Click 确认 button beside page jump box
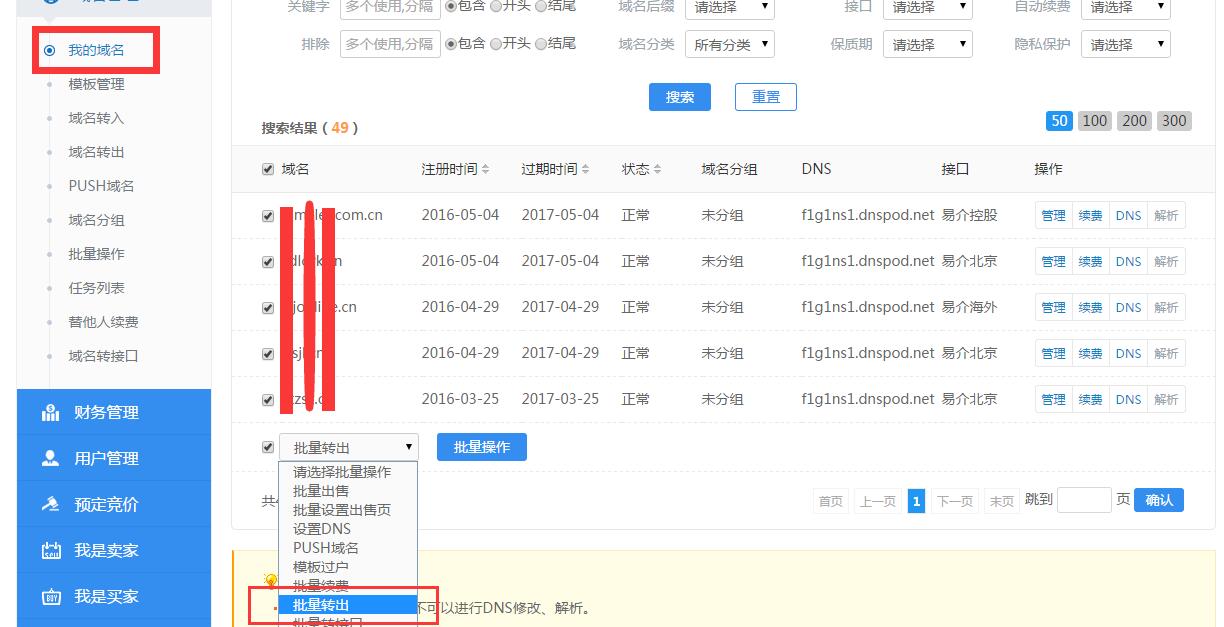The height and width of the screenshot is (627, 1224). pos(1159,500)
